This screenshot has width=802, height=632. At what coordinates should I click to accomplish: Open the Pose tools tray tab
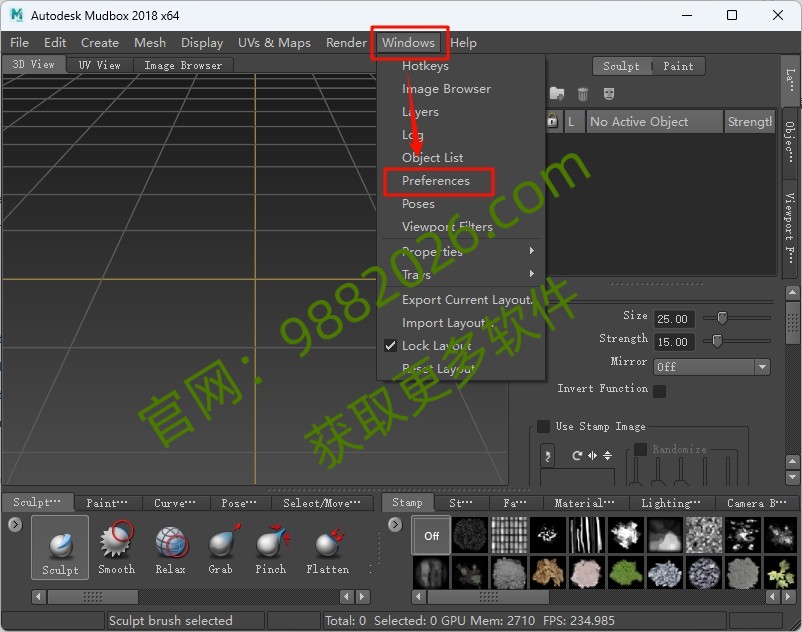coord(239,503)
